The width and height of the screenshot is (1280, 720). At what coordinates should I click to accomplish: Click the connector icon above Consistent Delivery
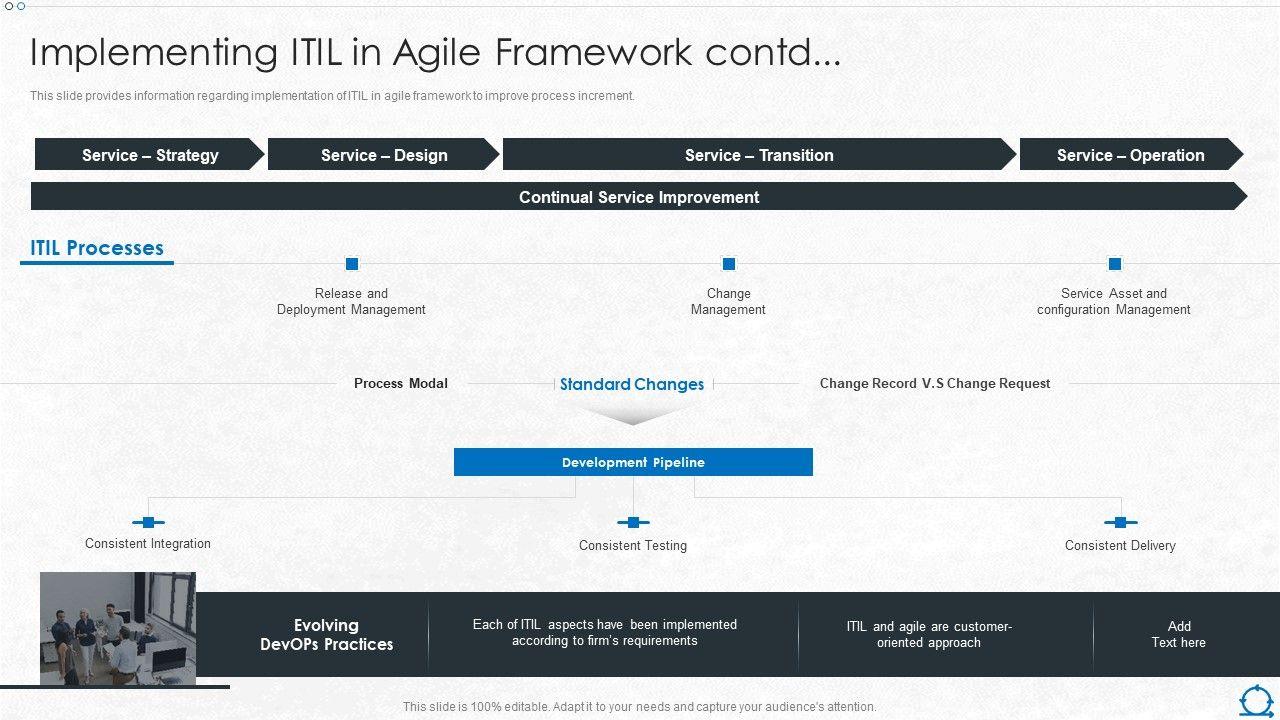(1120, 522)
